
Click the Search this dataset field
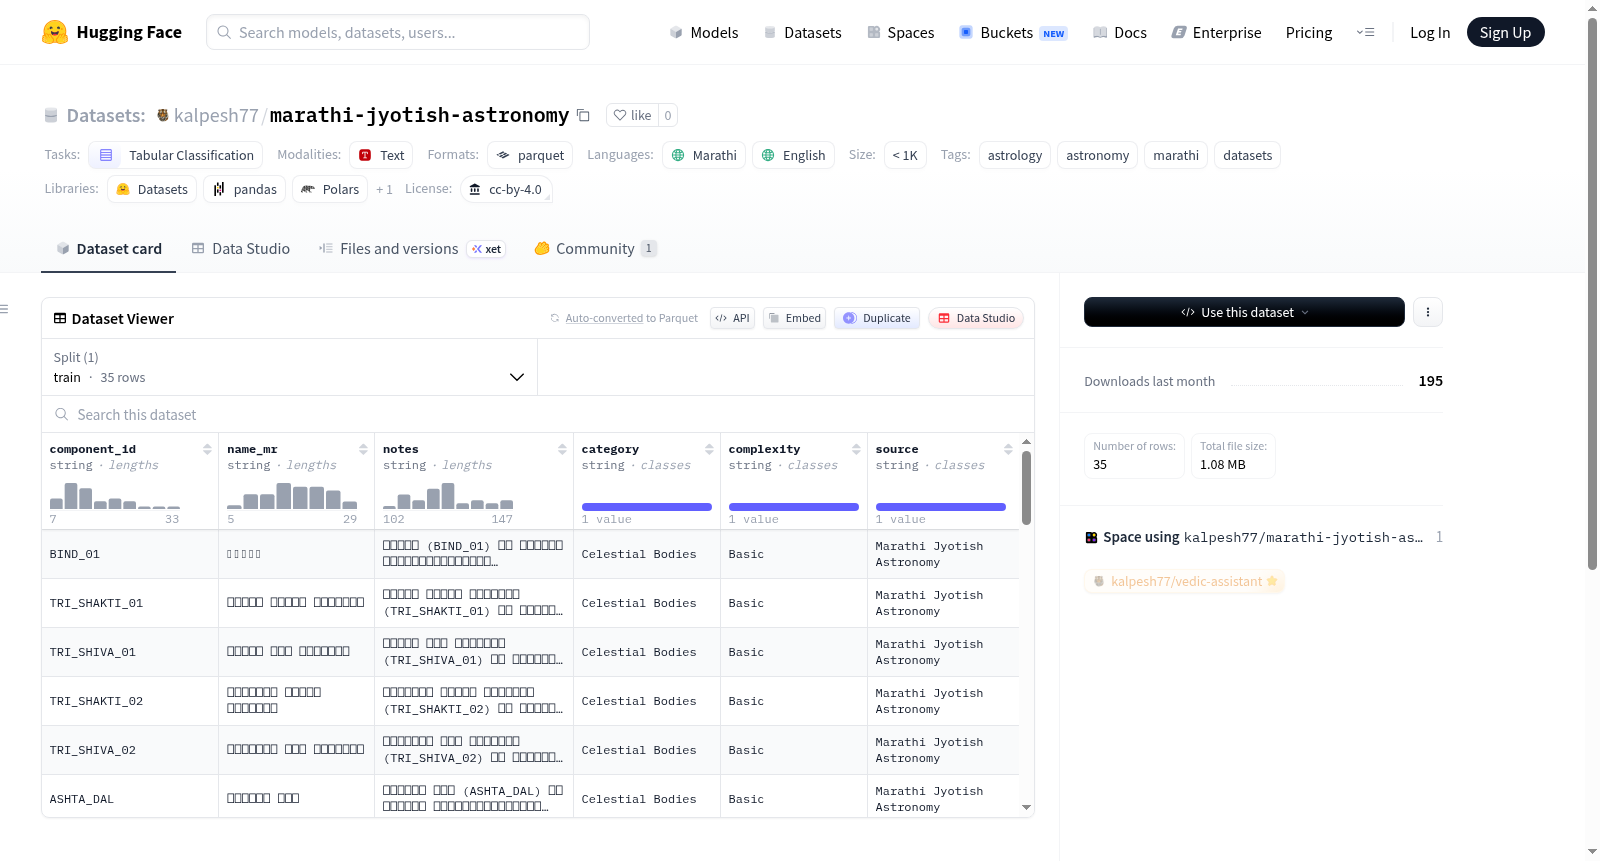(538, 415)
